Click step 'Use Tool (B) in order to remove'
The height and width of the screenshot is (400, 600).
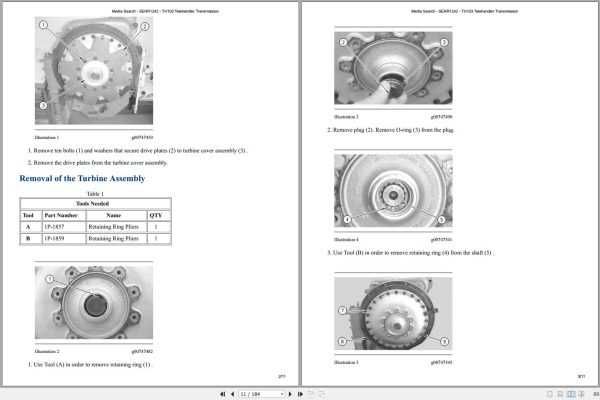pyautogui.click(x=411, y=253)
